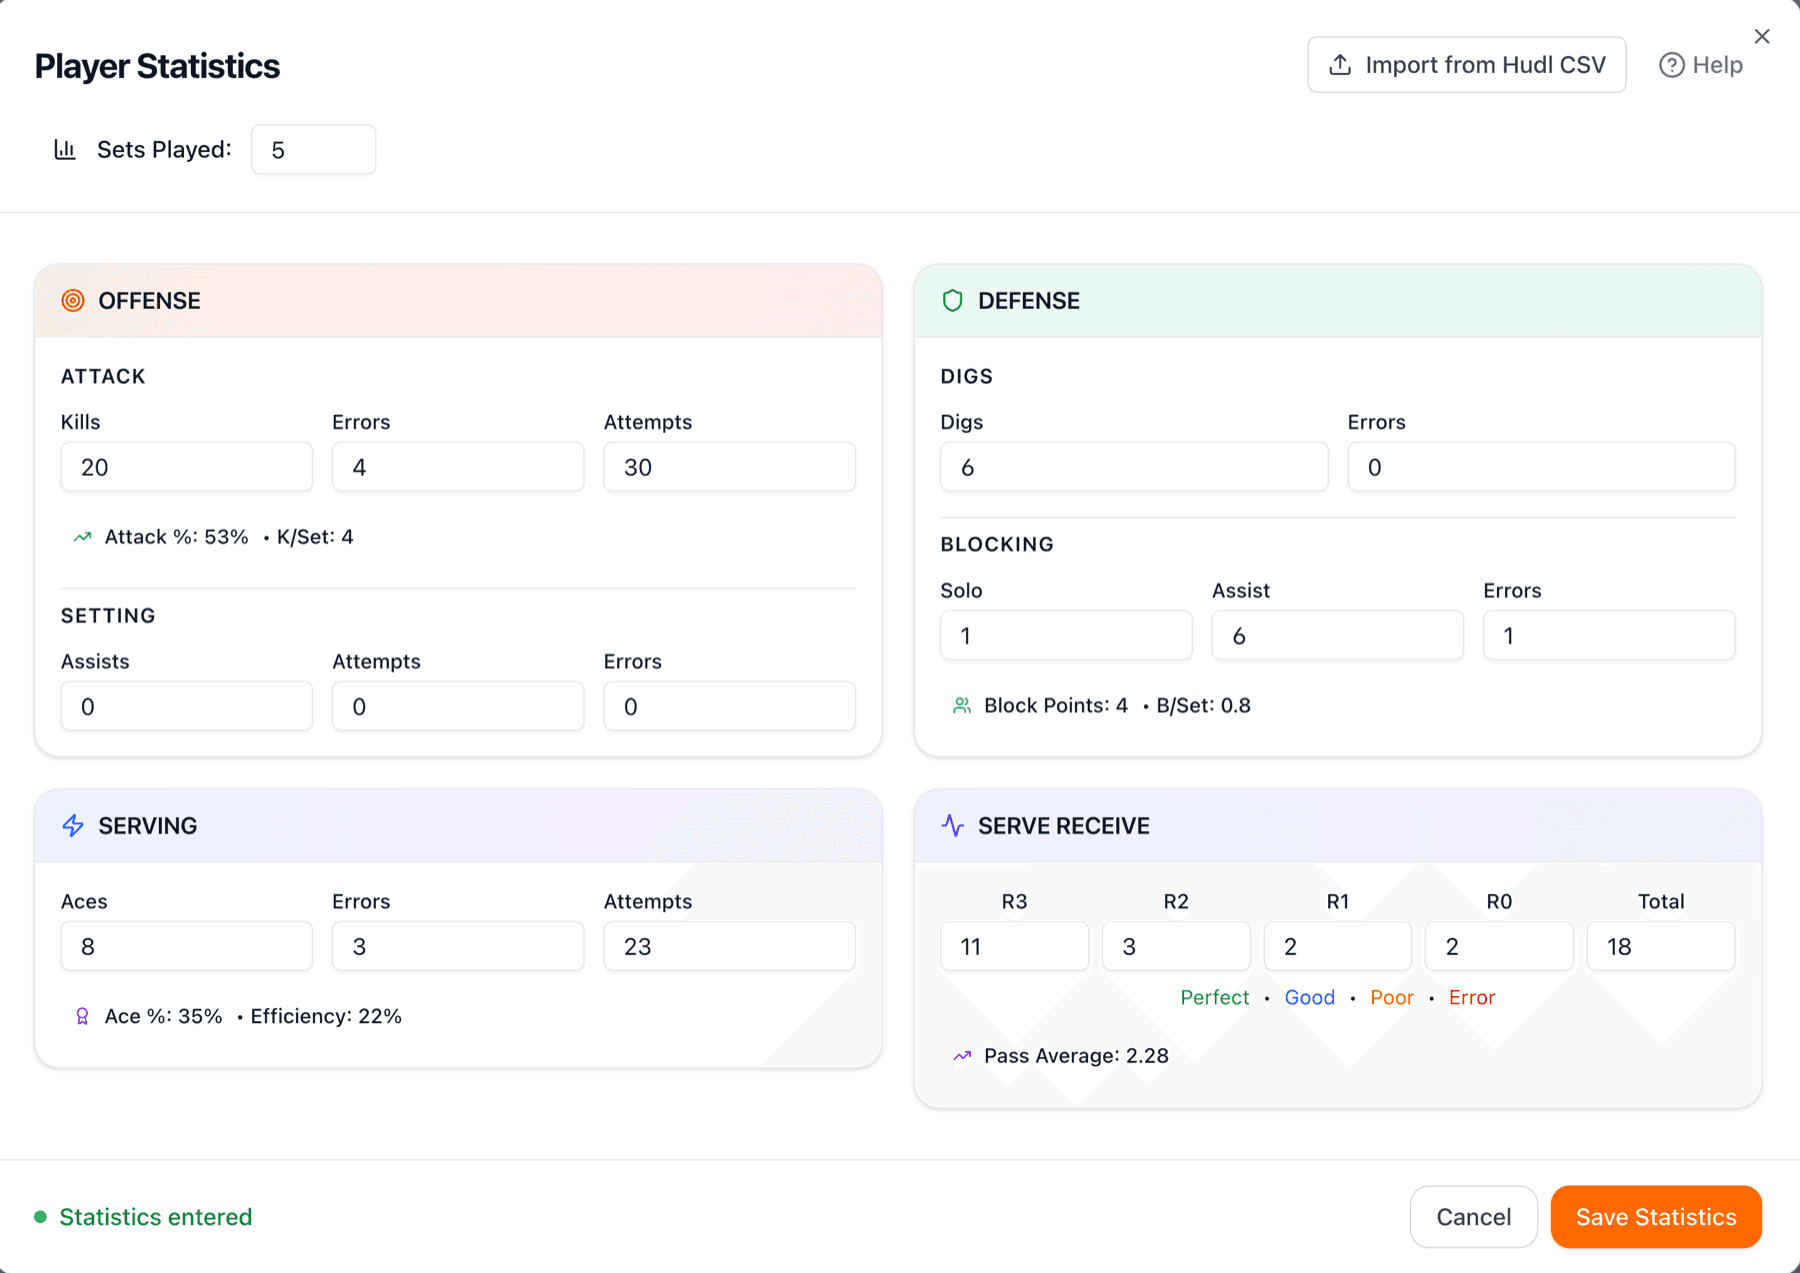Click the bar chart icon beside Sets Played

(x=65, y=149)
